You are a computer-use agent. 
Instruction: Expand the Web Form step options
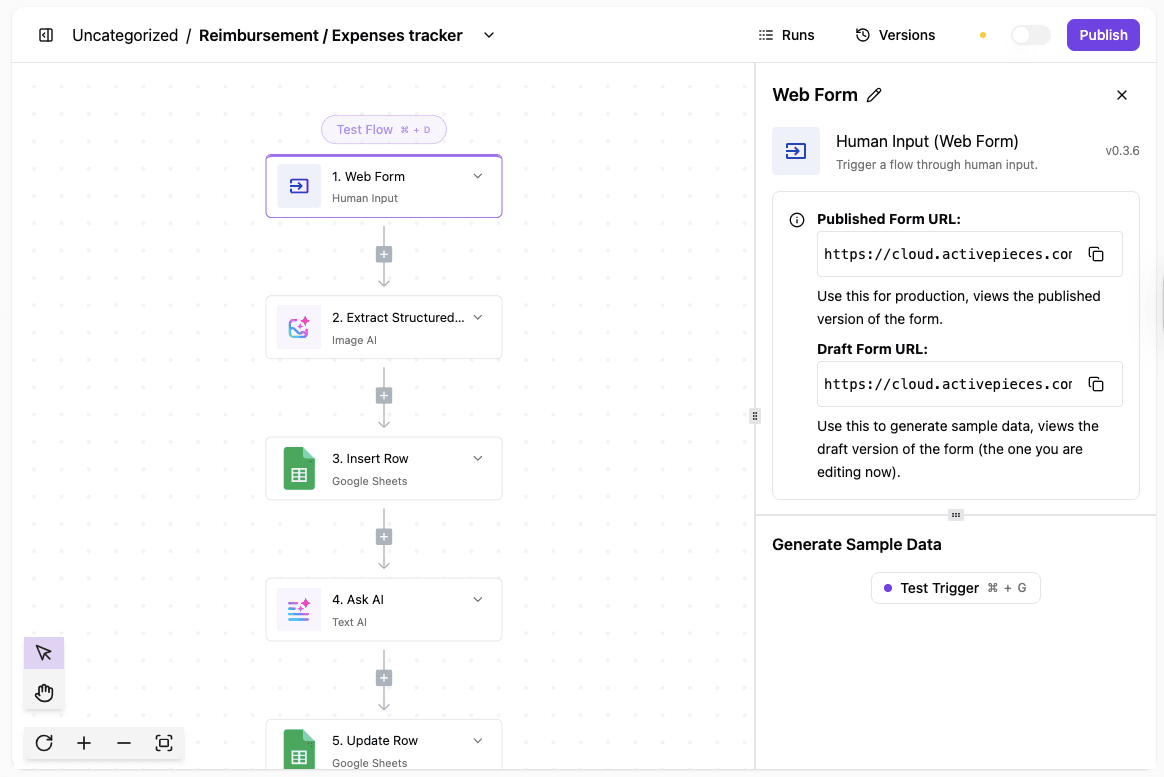[x=477, y=174]
